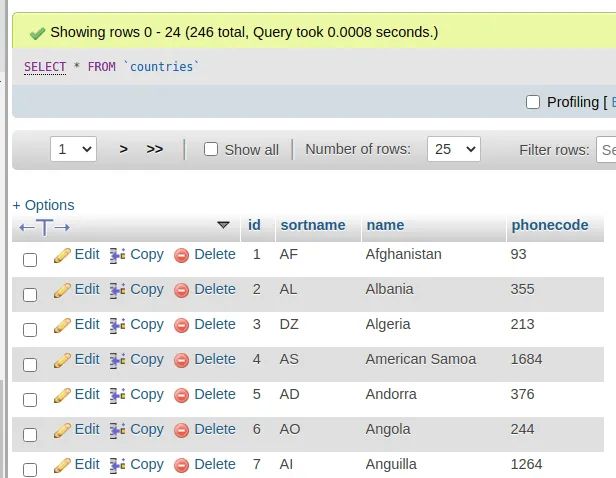Sort by the name column header

point(385,225)
